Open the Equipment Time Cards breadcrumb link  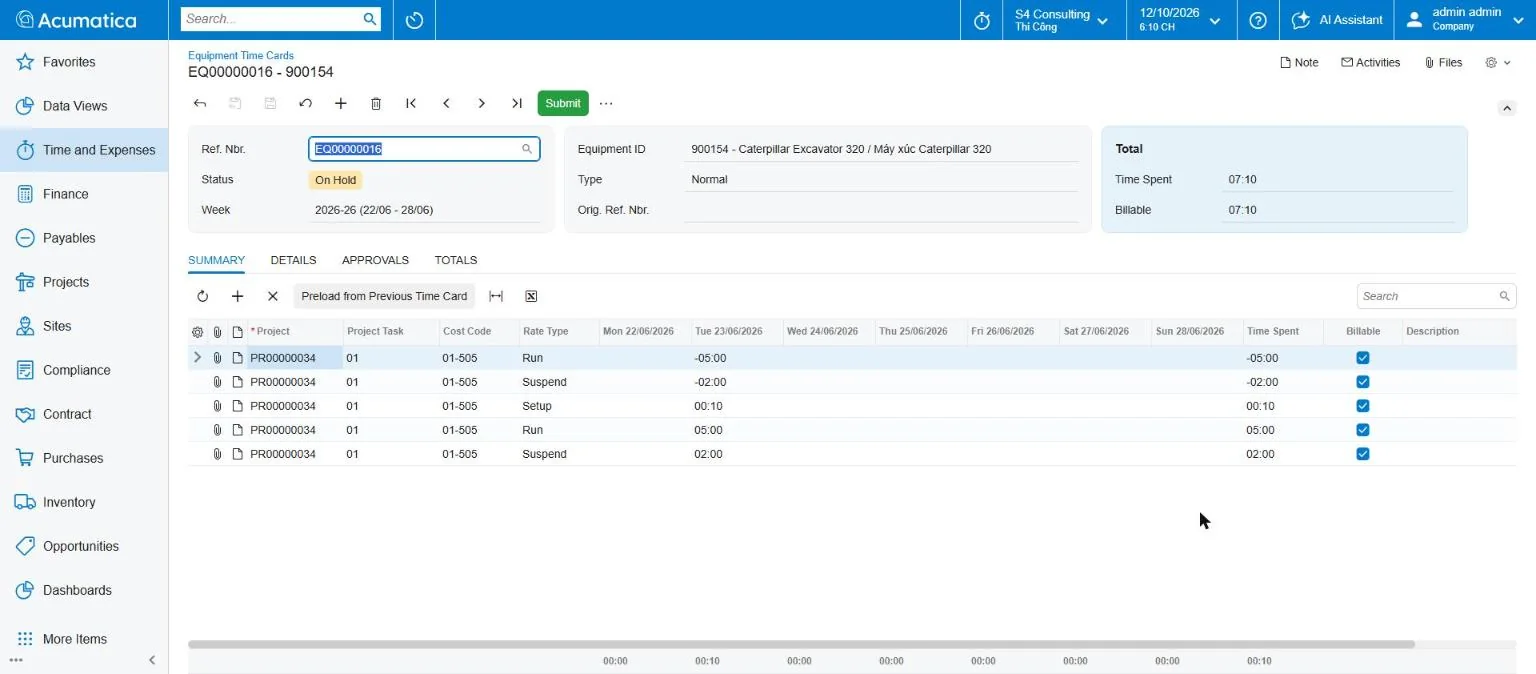pyautogui.click(x=241, y=56)
